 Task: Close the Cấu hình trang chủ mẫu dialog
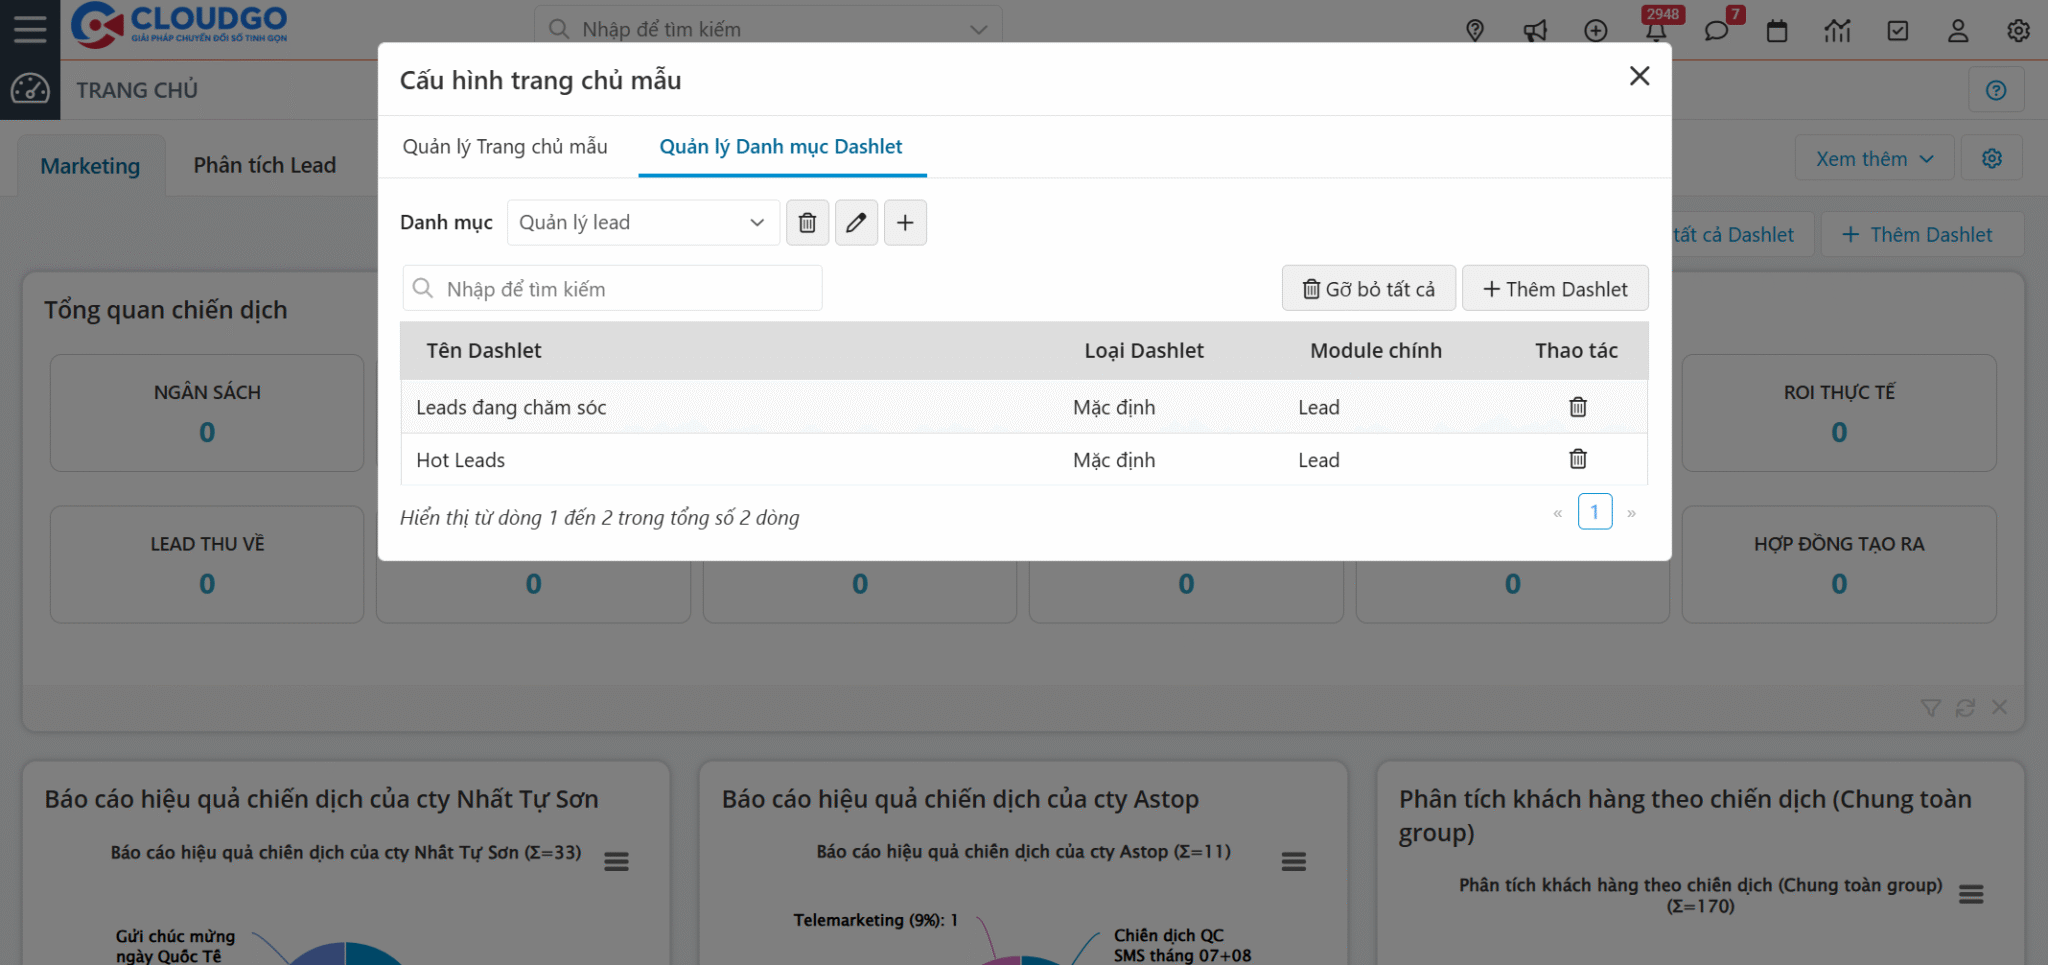[1639, 76]
